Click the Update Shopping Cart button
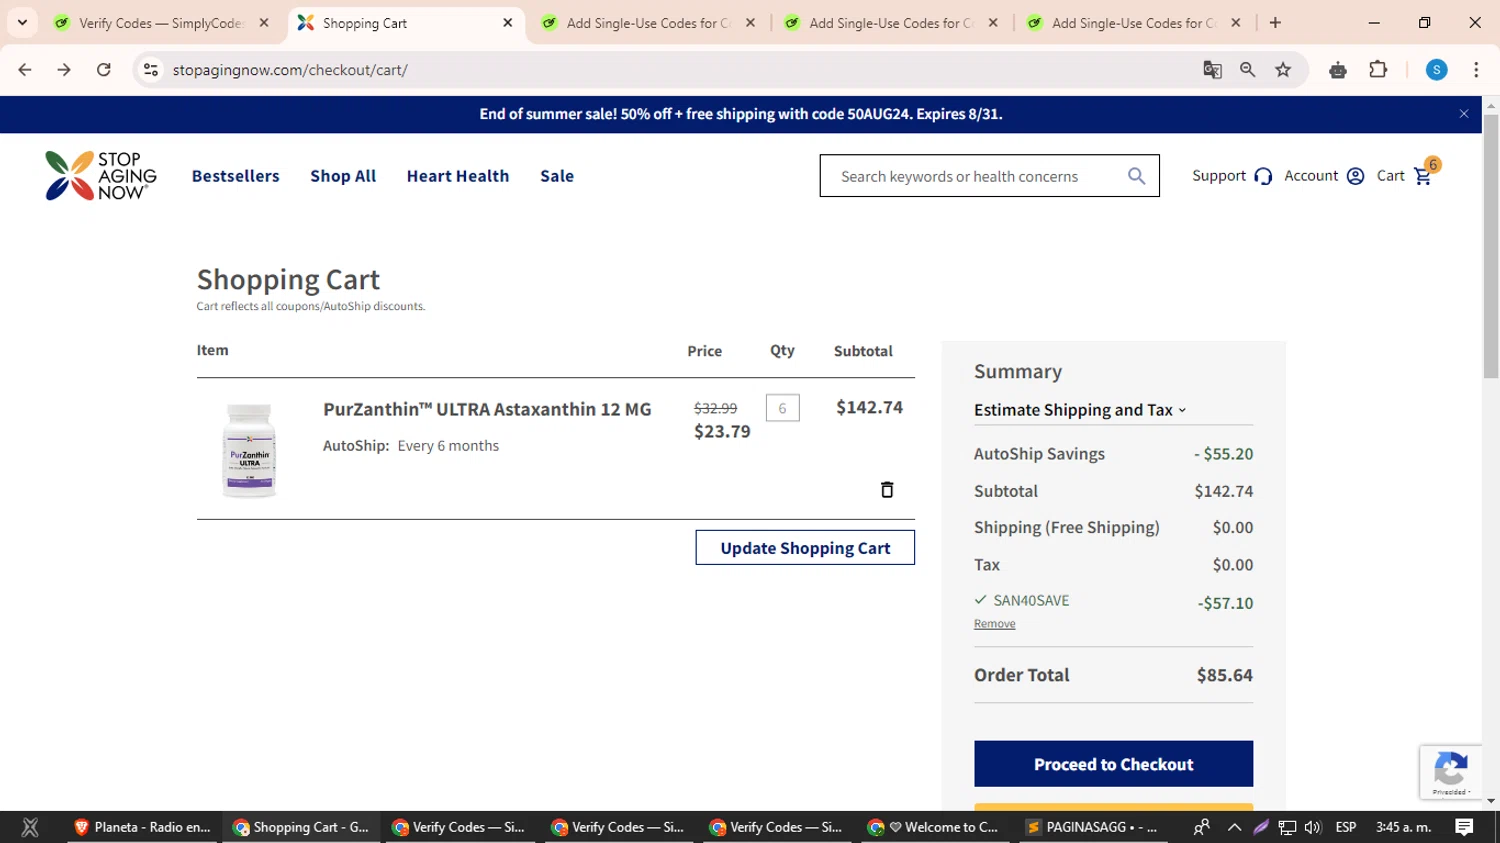The width and height of the screenshot is (1500, 843). click(805, 548)
